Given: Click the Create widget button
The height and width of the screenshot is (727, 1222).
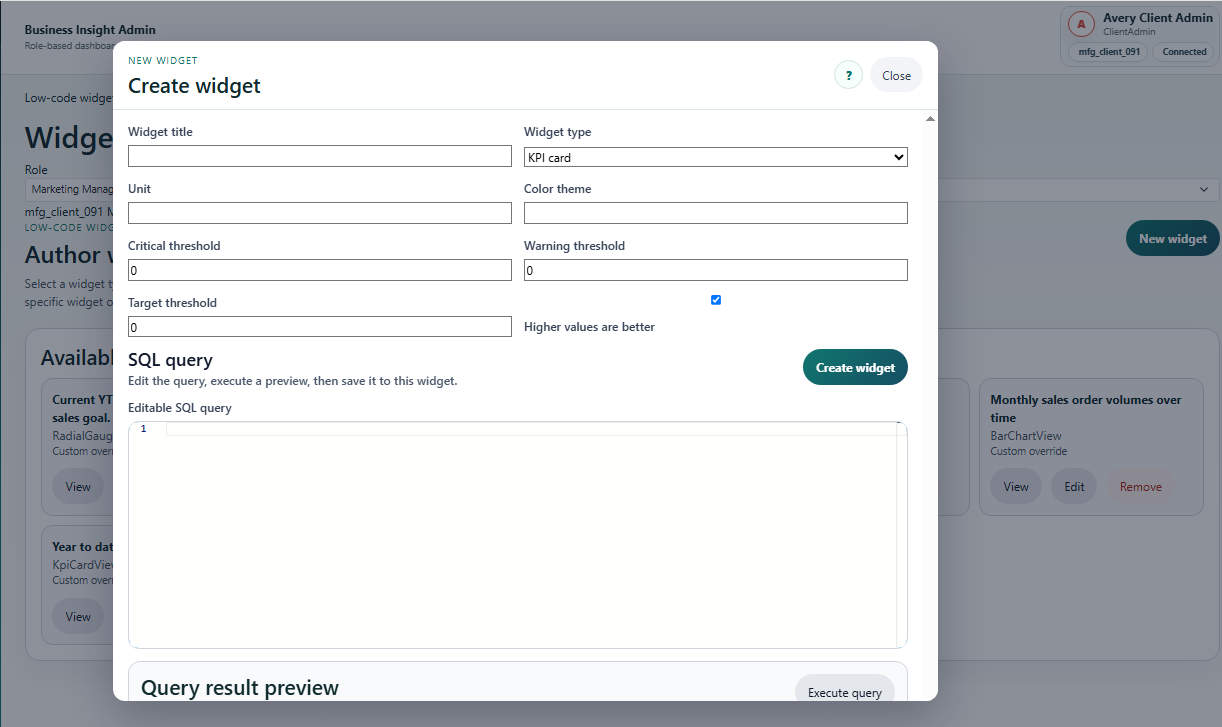Looking at the screenshot, I should (x=855, y=367).
